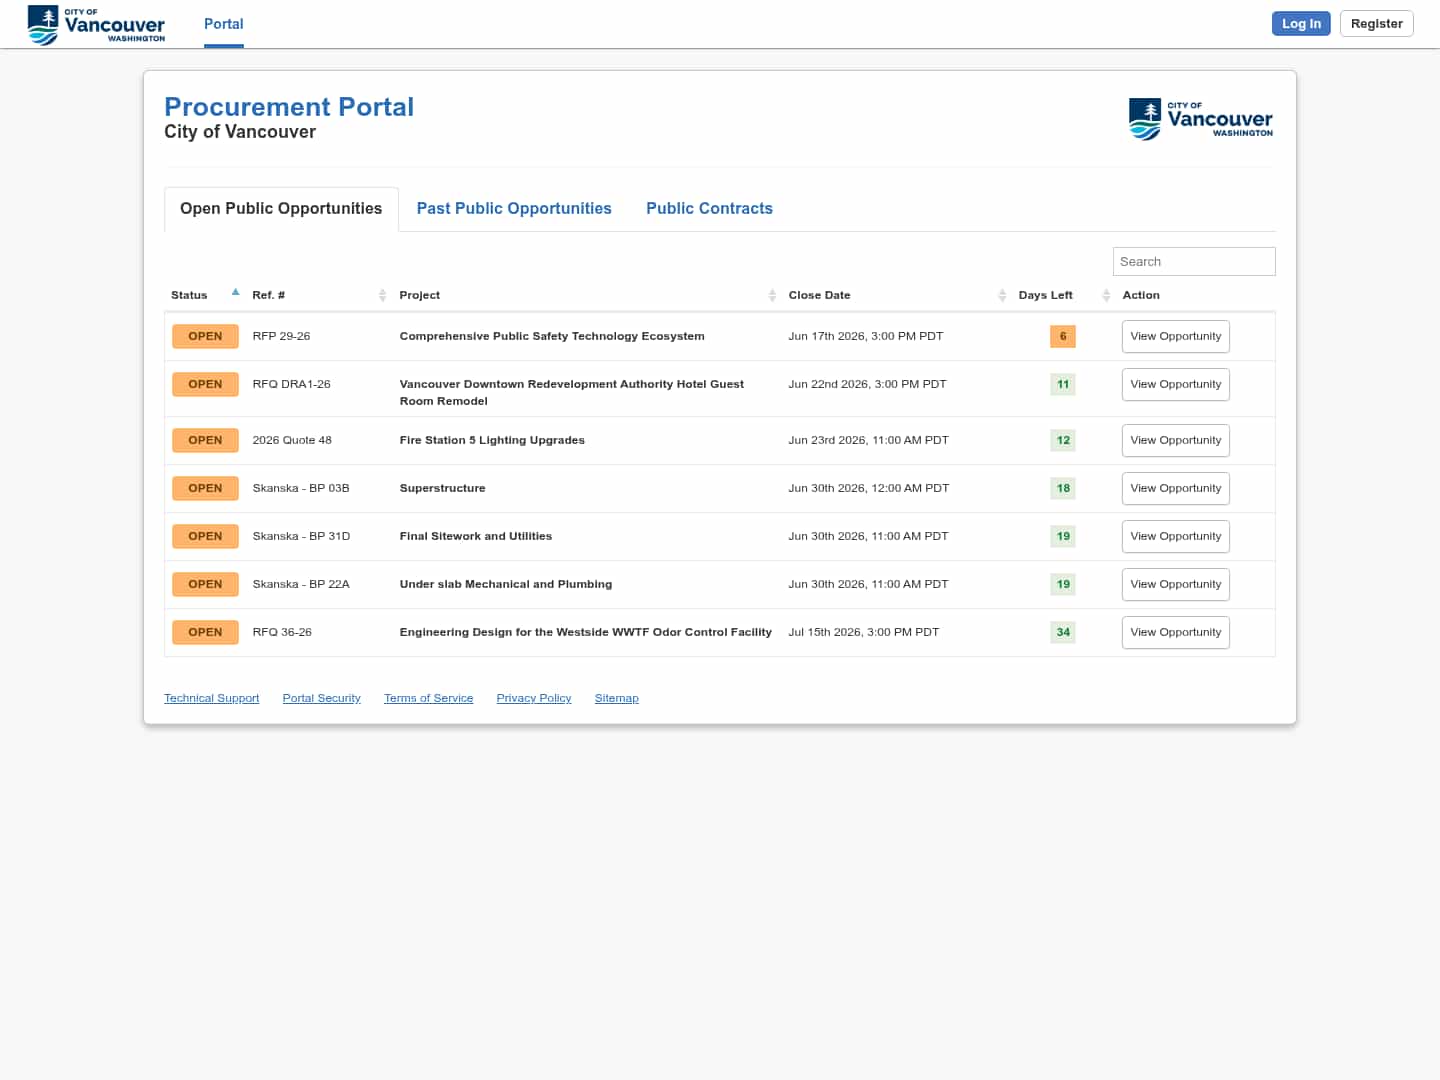The width and height of the screenshot is (1440, 1080).
Task: Switch to Past Public Opportunities tab
Action: (514, 208)
